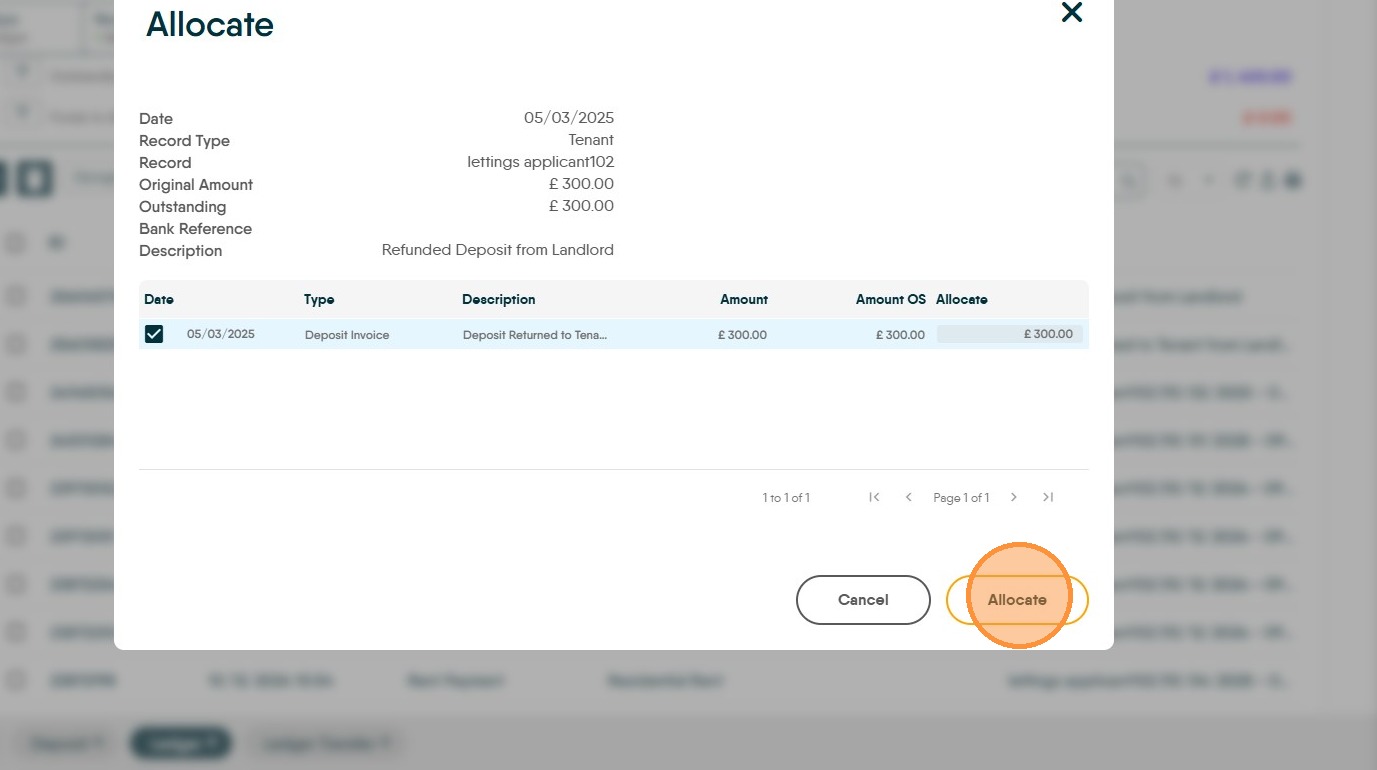Select the 05/03/2025 cell in table row
The height and width of the screenshot is (770, 1377).
[x=221, y=334]
